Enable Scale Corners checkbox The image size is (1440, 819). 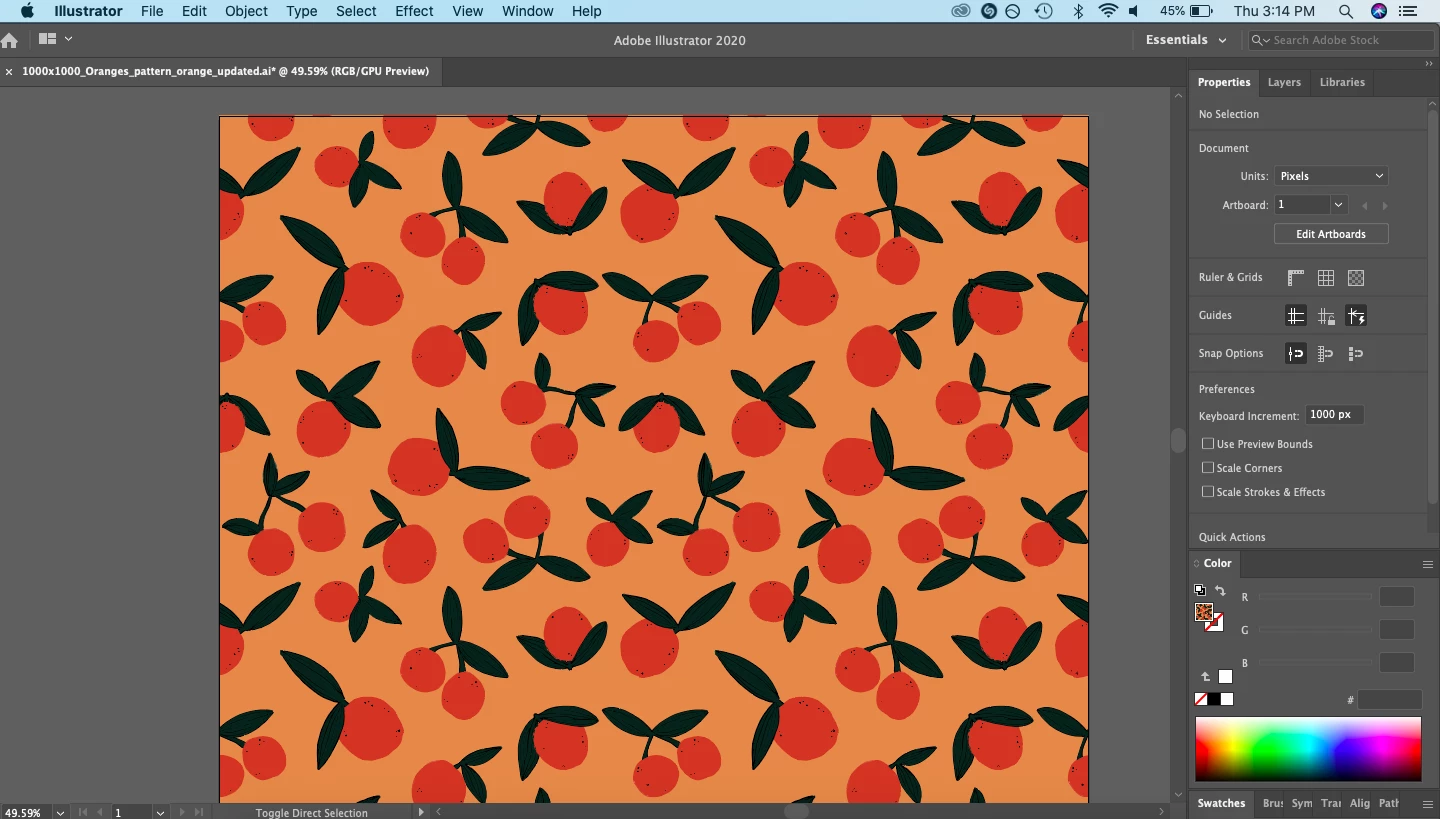coord(1208,468)
